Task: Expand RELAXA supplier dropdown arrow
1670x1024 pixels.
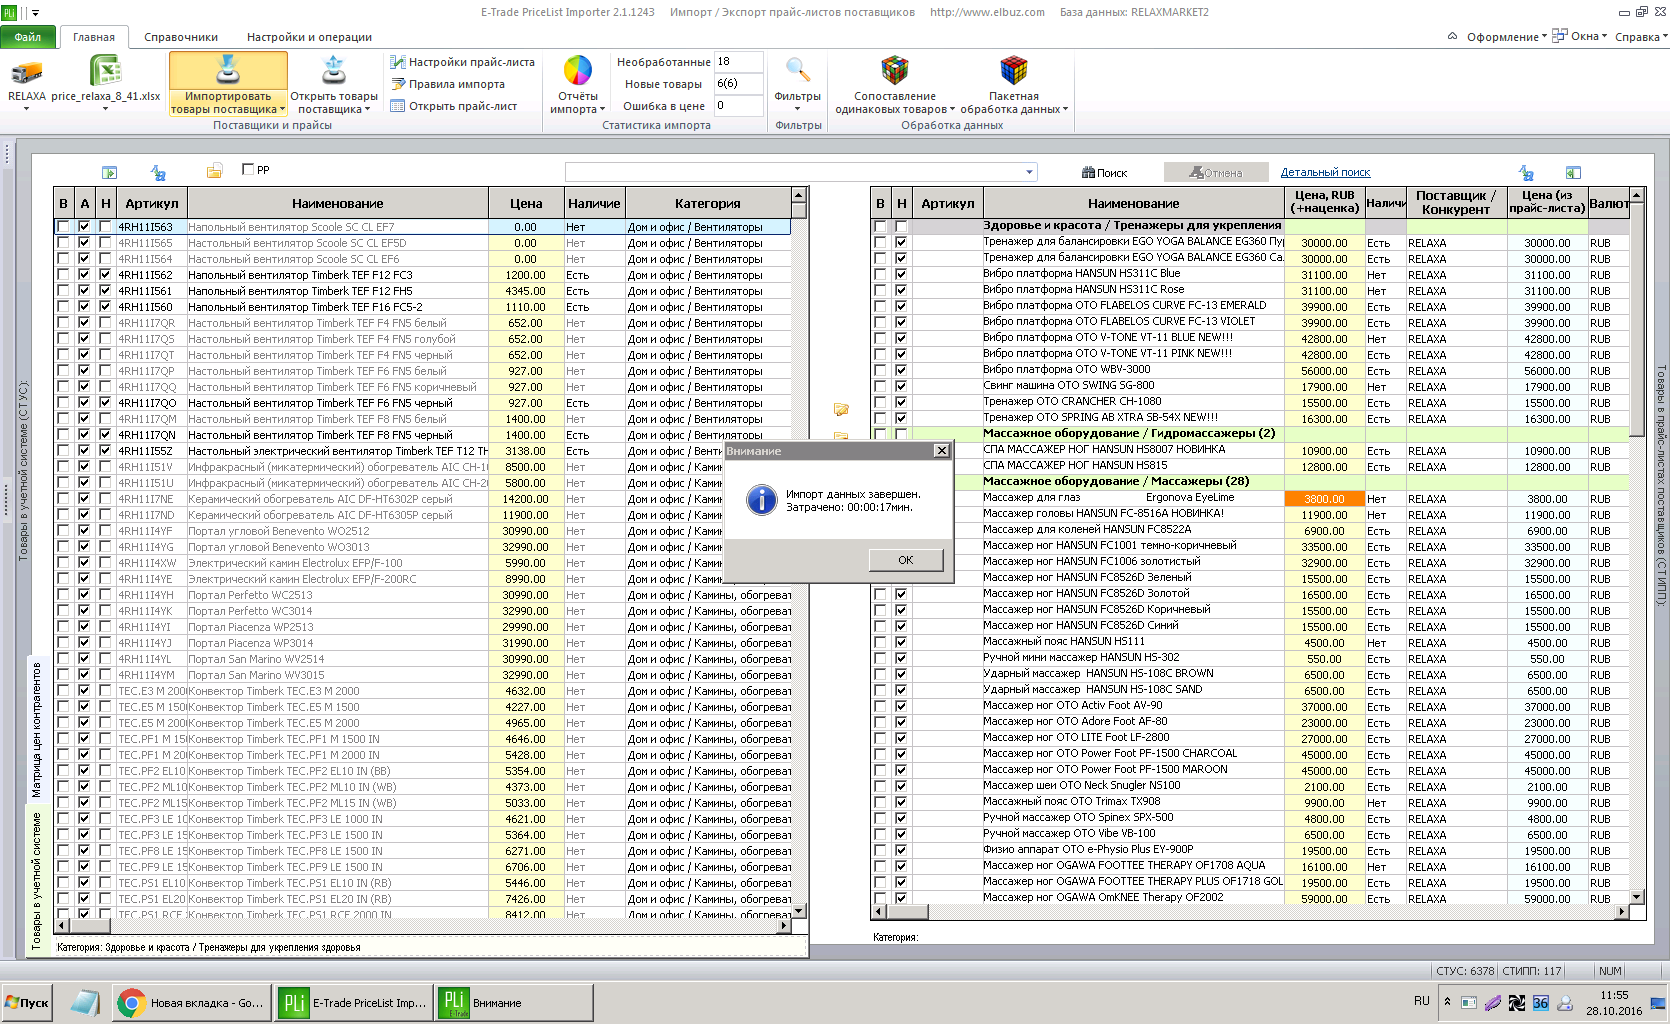Action: tap(27, 109)
